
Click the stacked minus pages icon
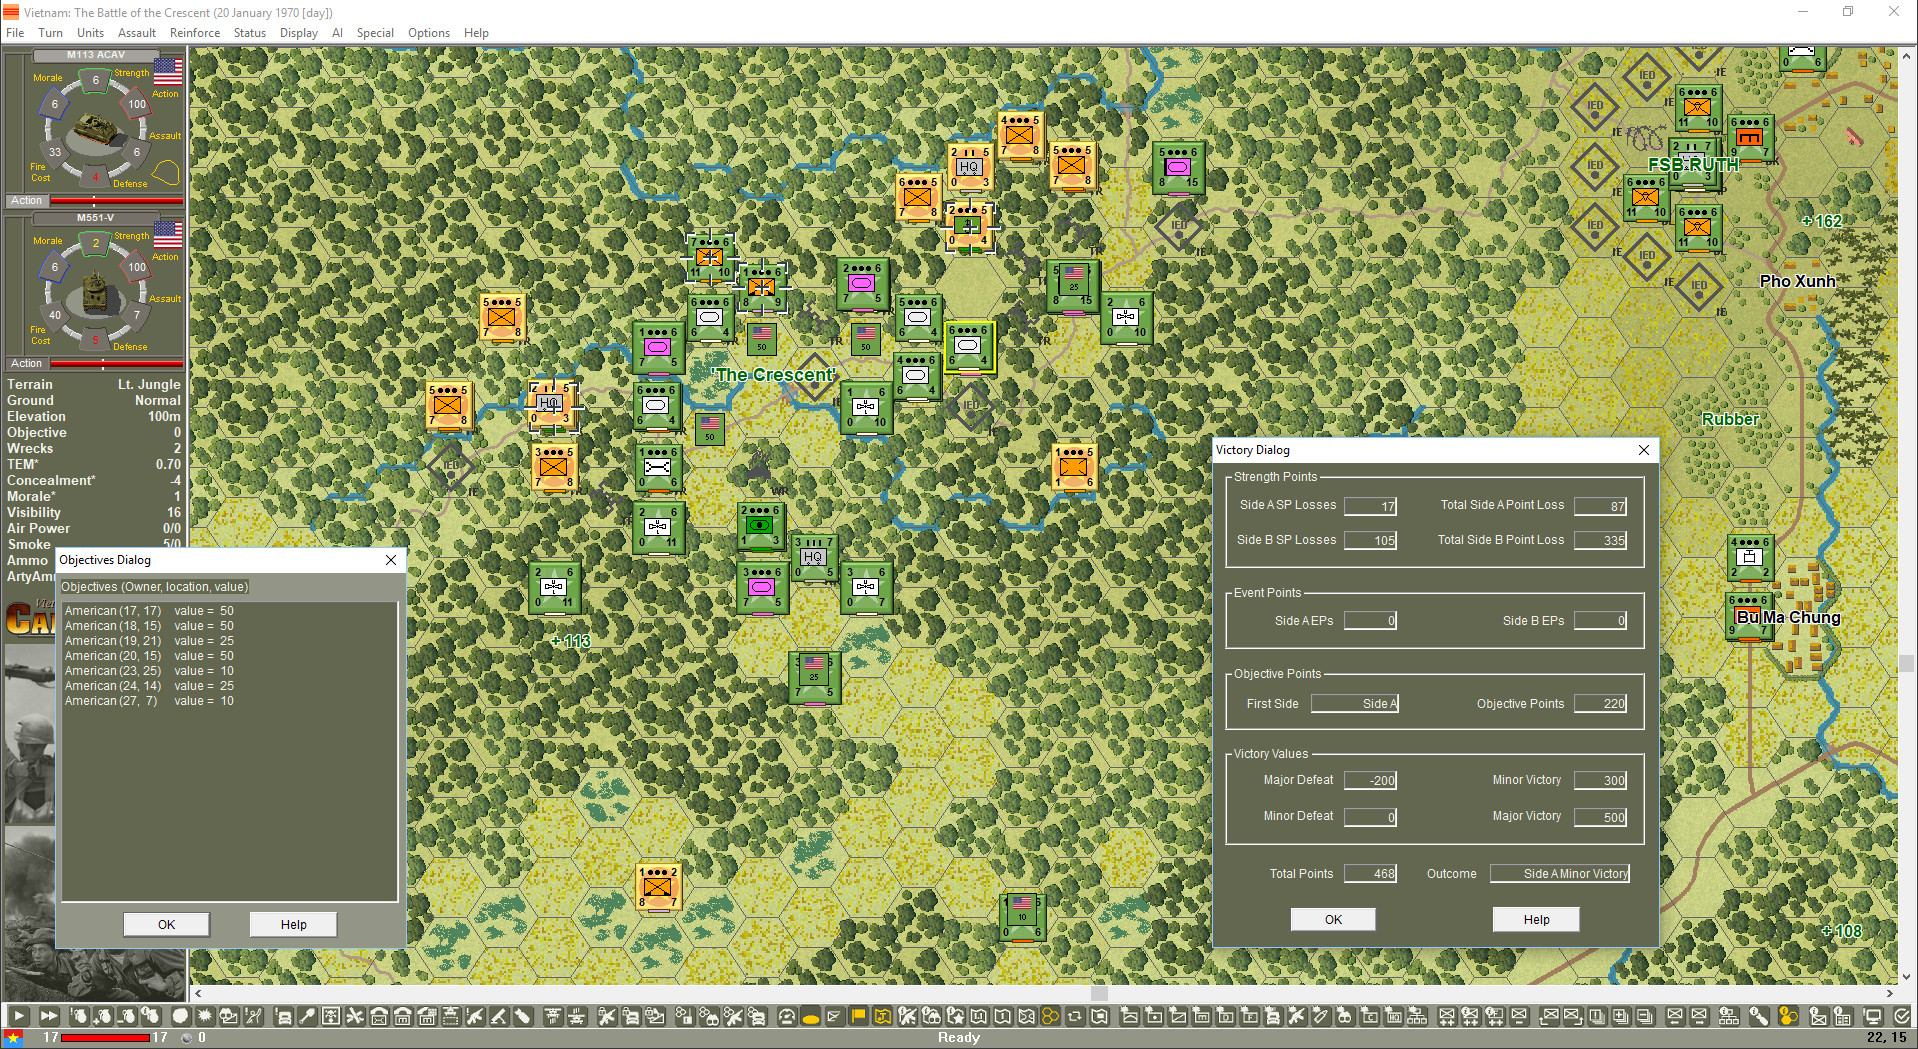point(1645,1016)
